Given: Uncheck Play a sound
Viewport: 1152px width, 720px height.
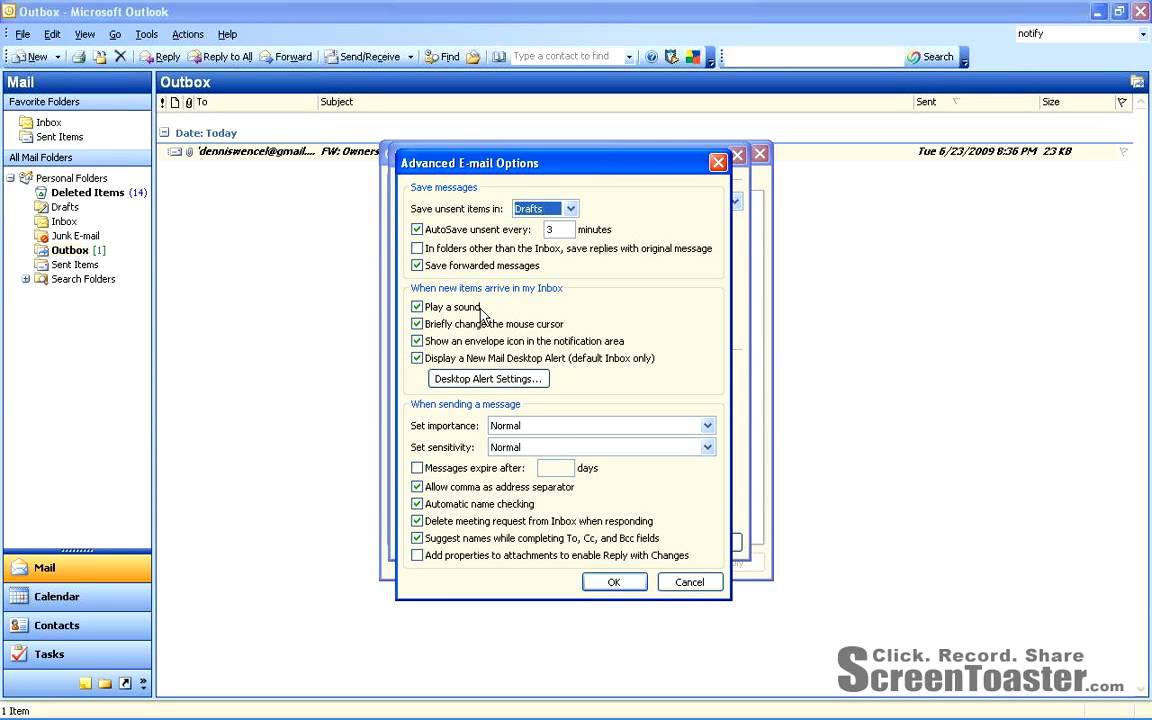Looking at the screenshot, I should pyautogui.click(x=417, y=306).
